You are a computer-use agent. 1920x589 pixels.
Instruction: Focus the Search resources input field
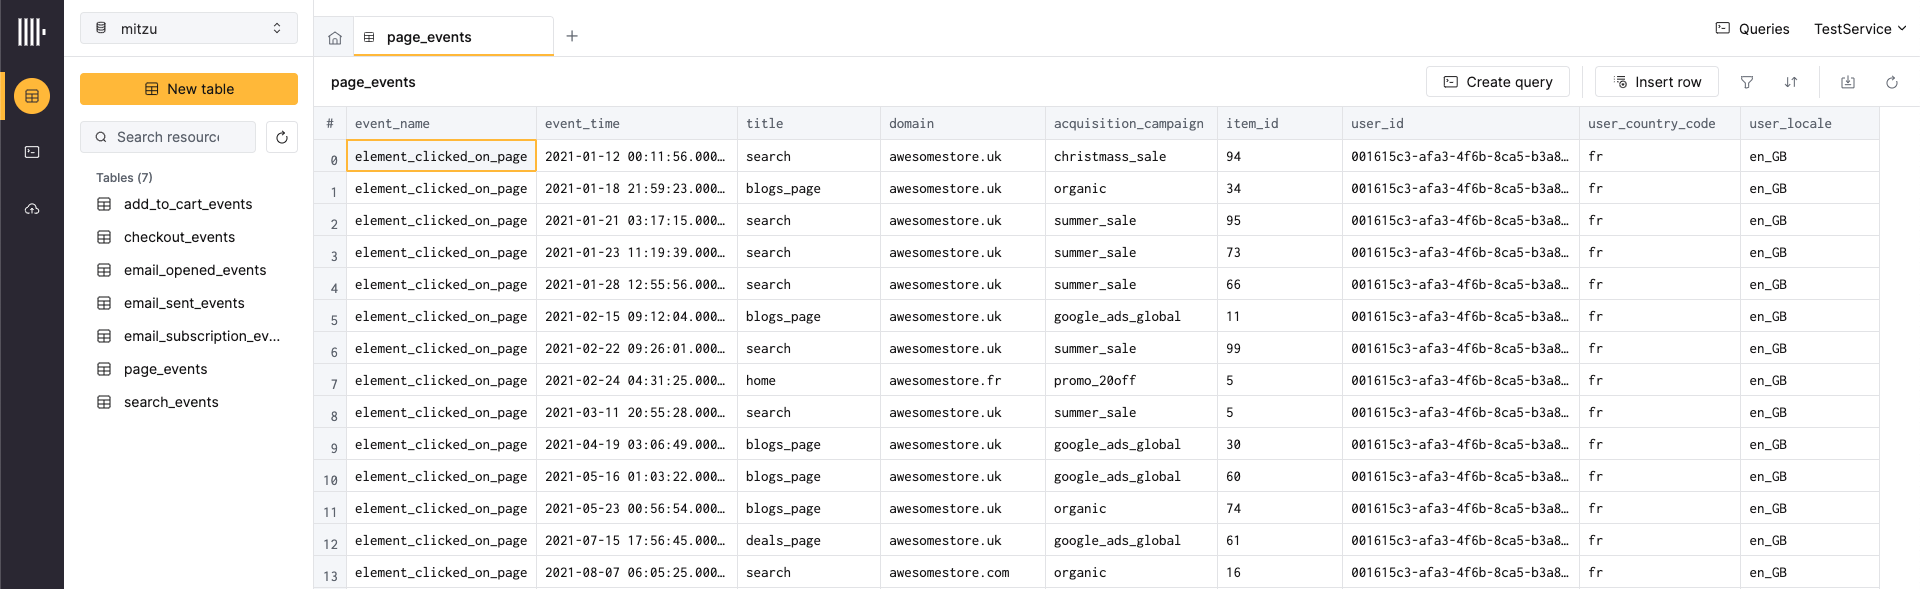pyautogui.click(x=168, y=137)
